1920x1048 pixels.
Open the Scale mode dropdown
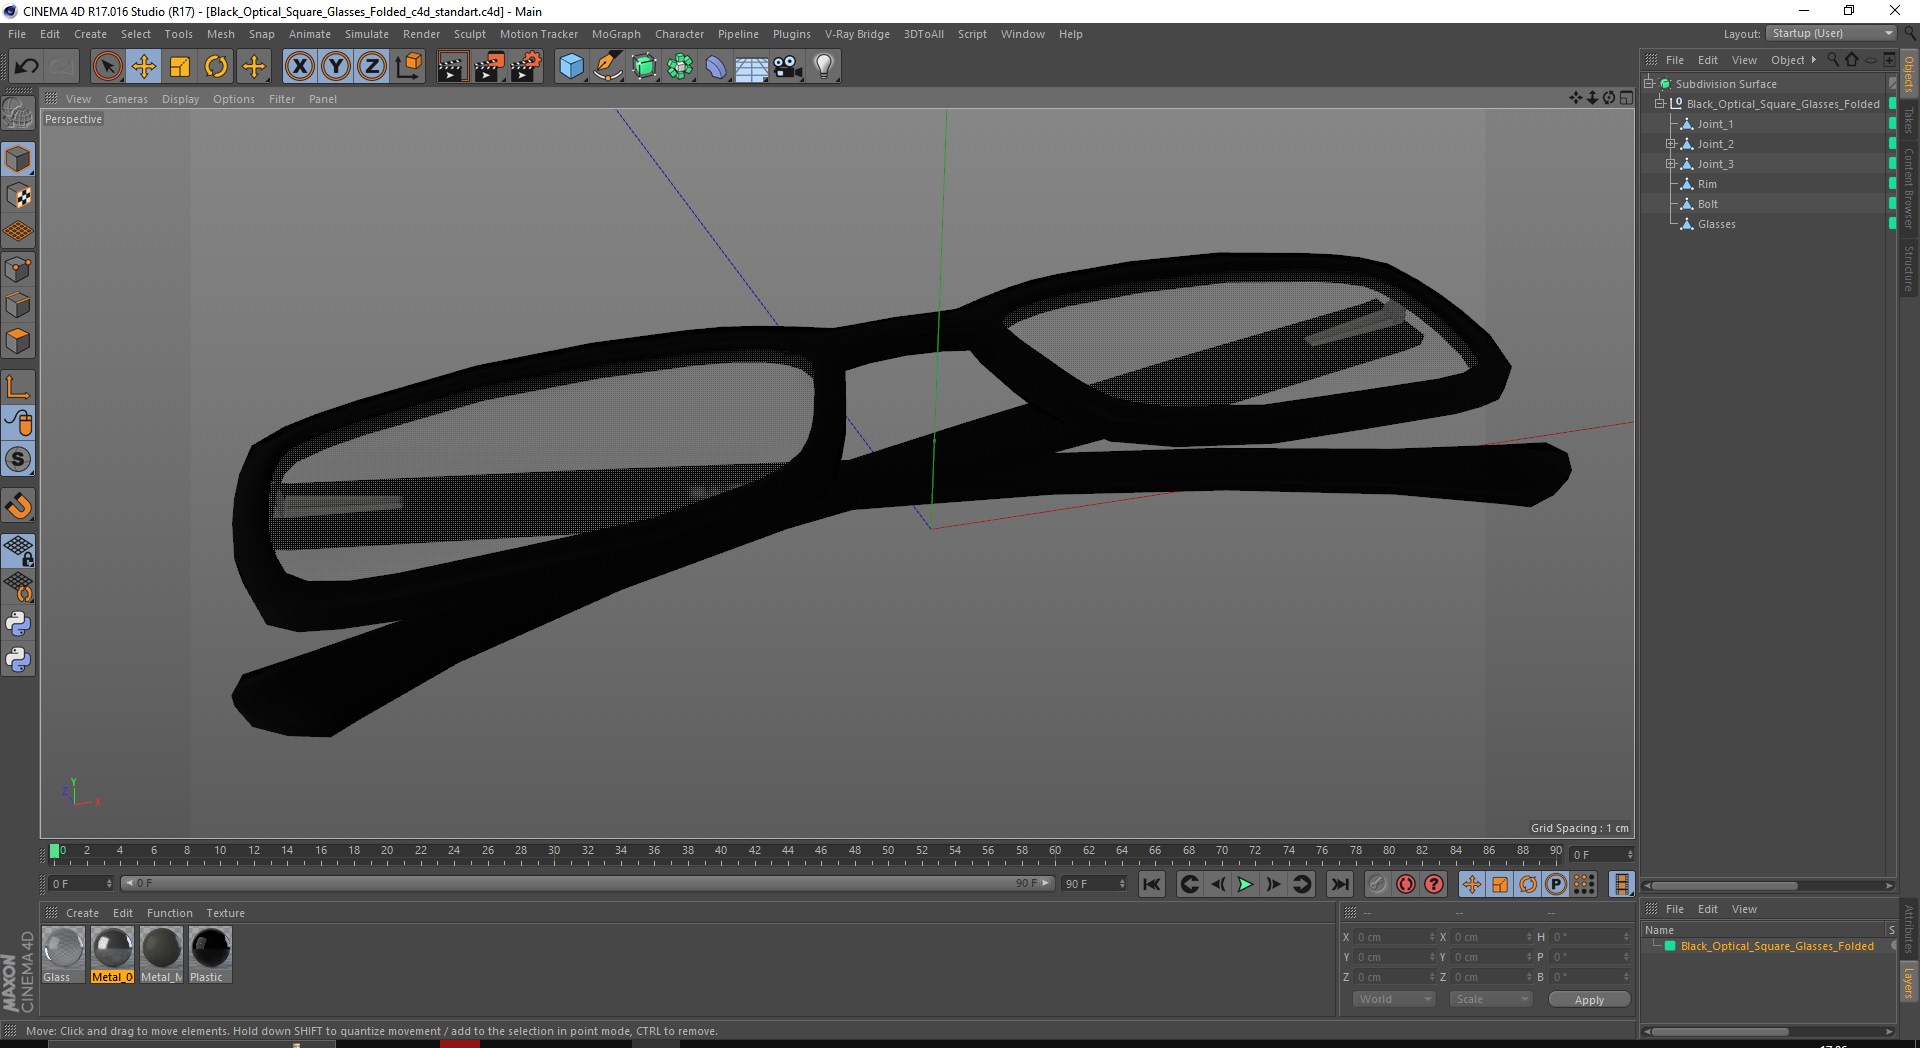pyautogui.click(x=1491, y=999)
